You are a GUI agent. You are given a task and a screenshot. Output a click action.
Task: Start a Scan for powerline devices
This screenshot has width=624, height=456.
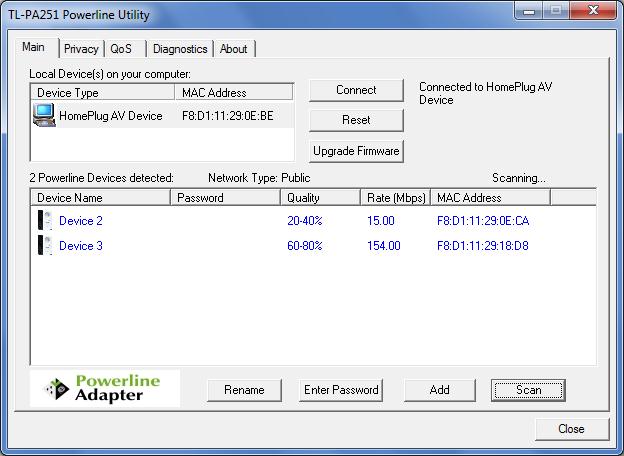(528, 390)
